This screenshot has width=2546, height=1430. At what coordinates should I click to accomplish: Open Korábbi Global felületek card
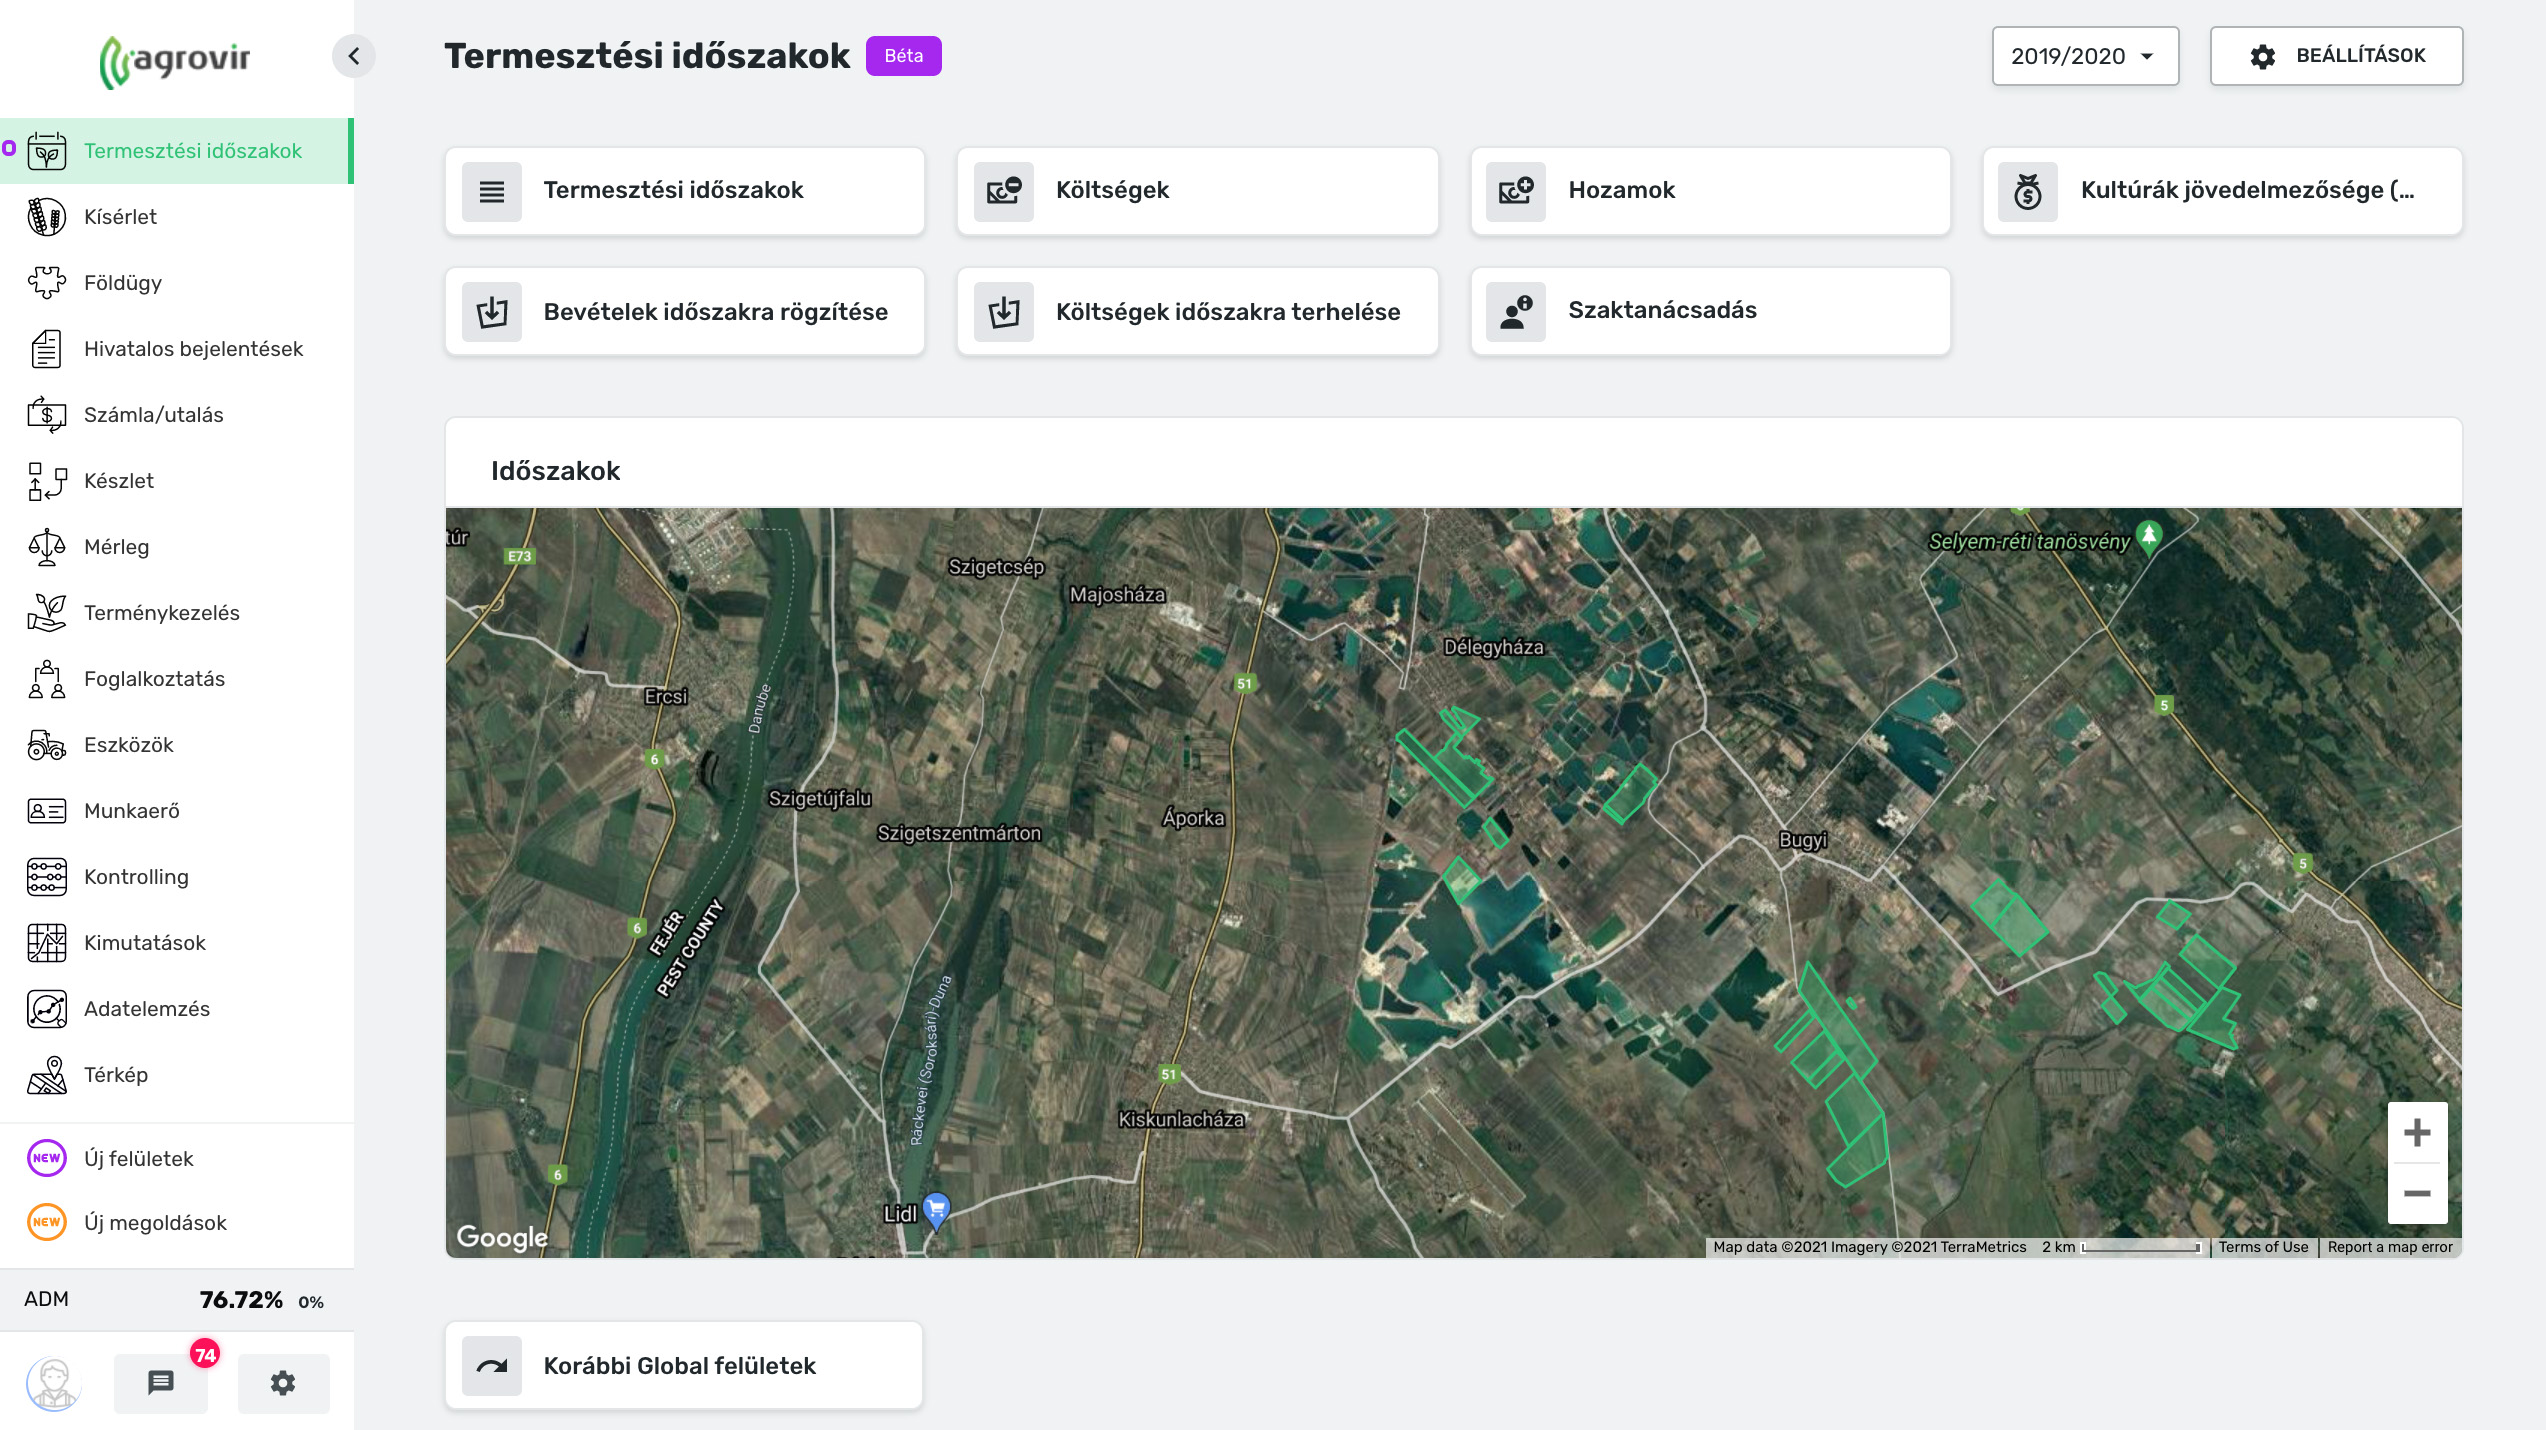coord(684,1365)
